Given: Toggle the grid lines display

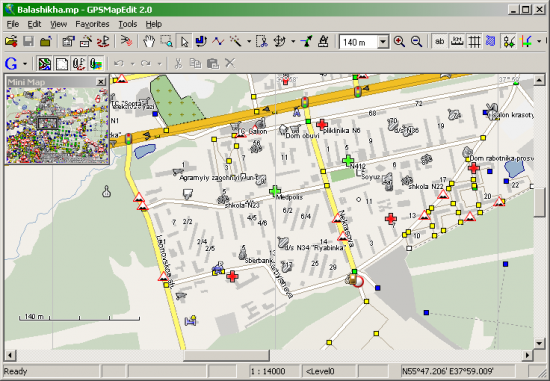Looking at the screenshot, I should pyautogui.click(x=474, y=42).
